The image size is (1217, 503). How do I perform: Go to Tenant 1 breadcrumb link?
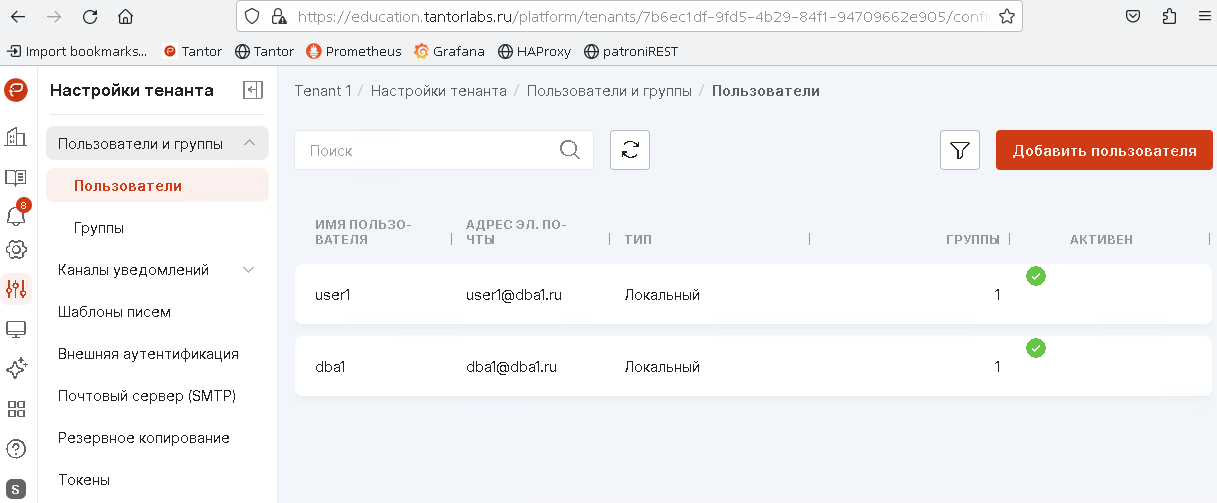click(322, 91)
